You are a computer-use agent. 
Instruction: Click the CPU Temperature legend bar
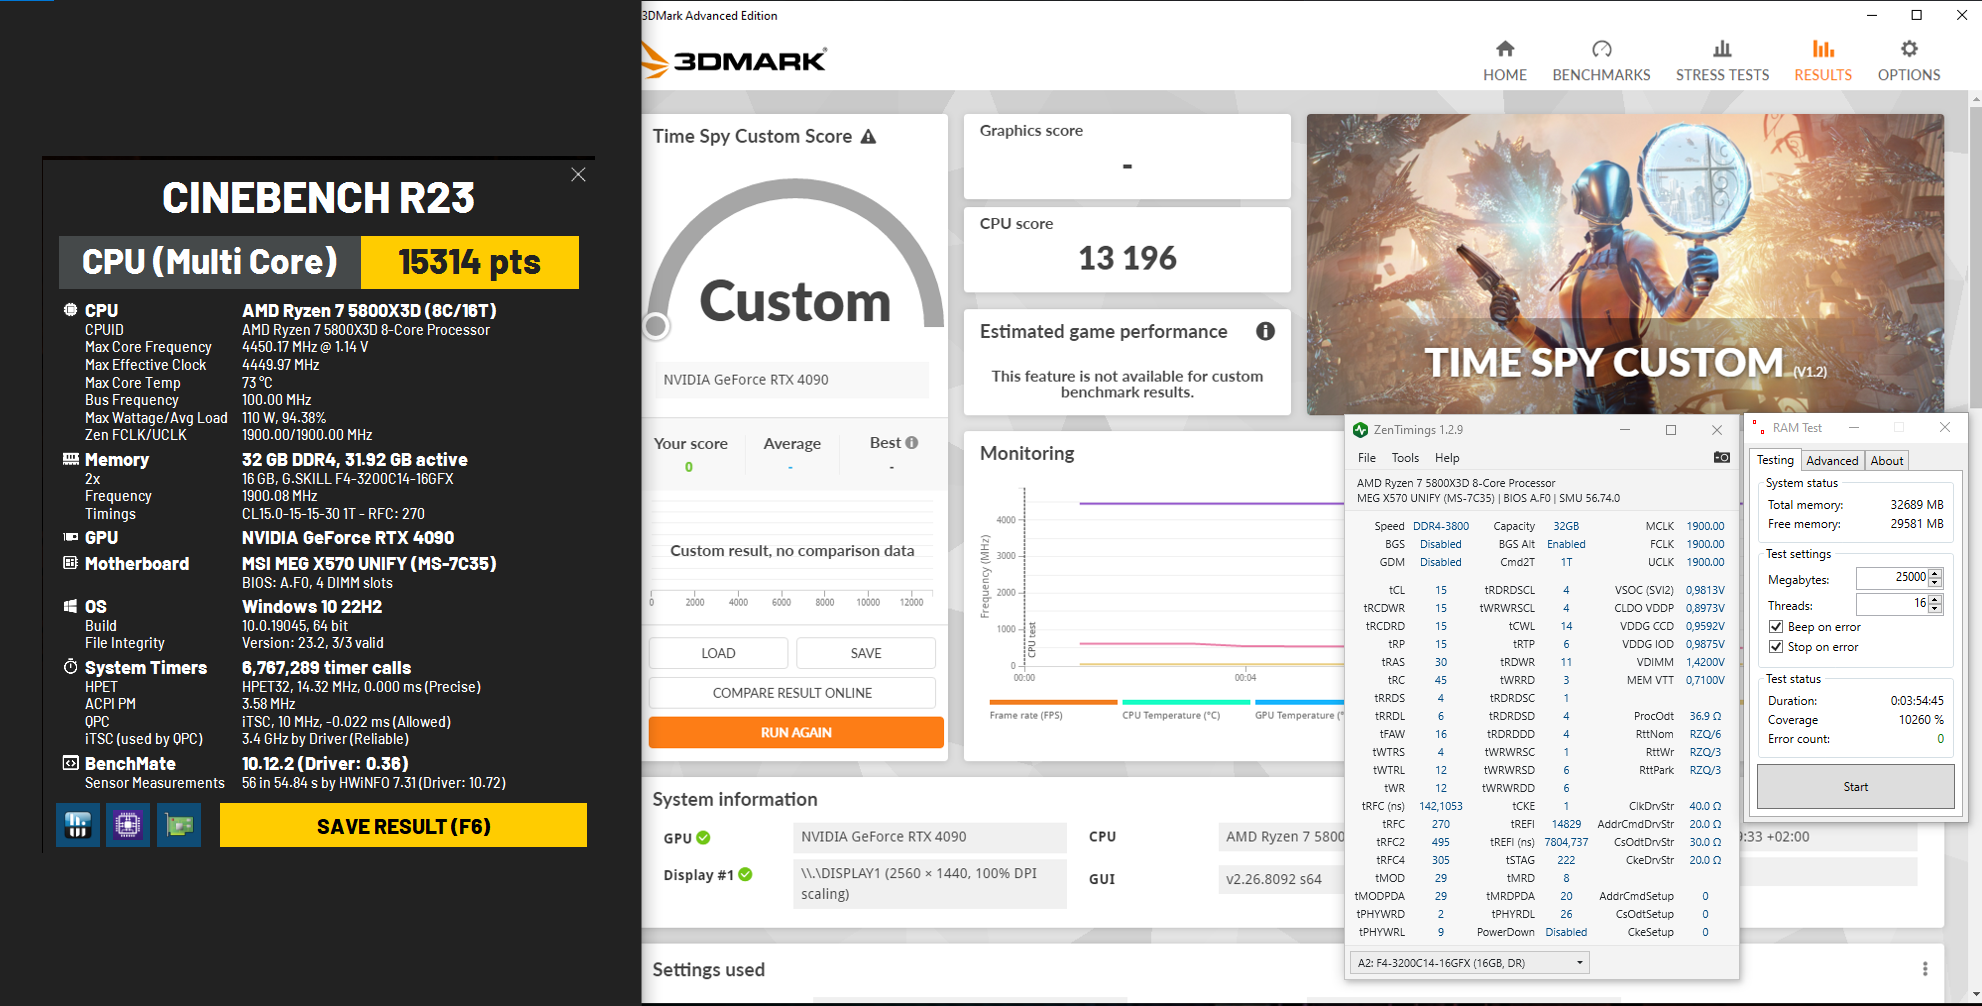pos(1185,702)
